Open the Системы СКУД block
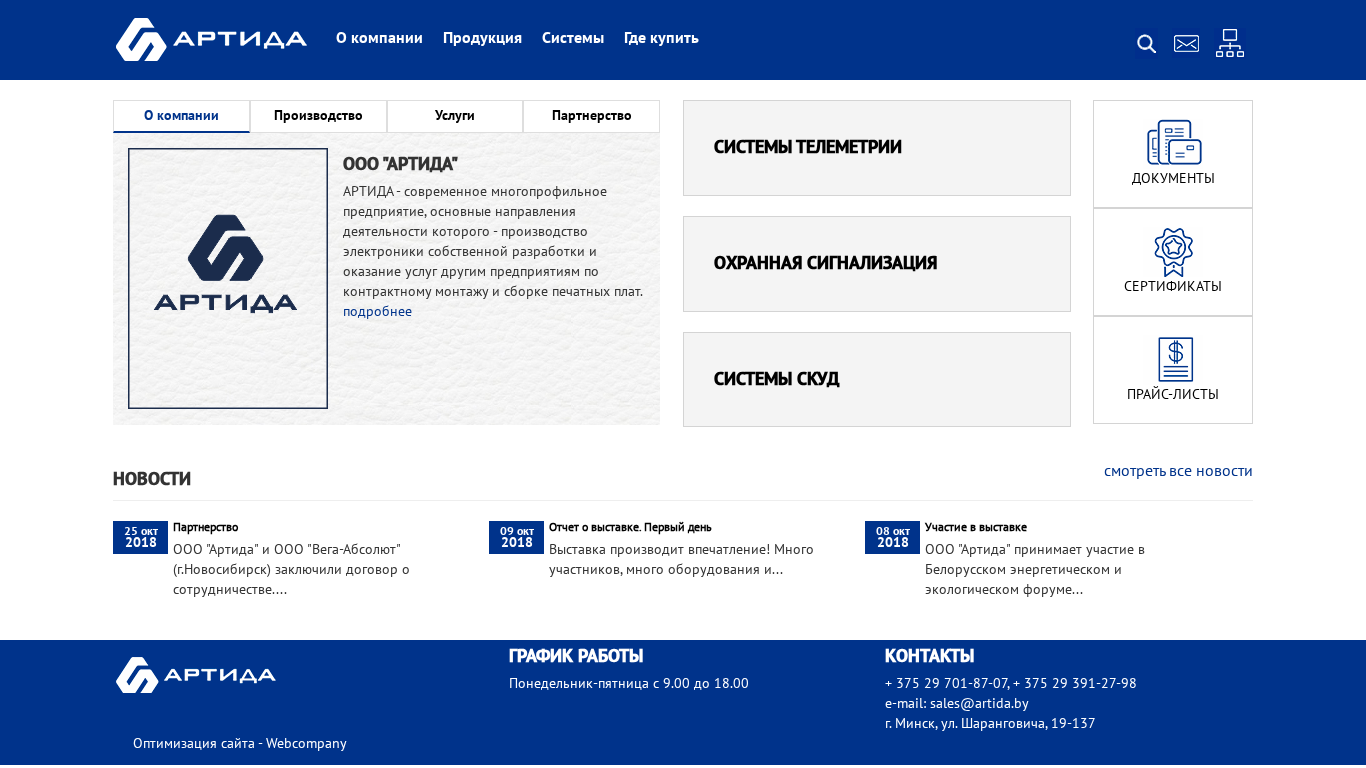 tap(877, 380)
